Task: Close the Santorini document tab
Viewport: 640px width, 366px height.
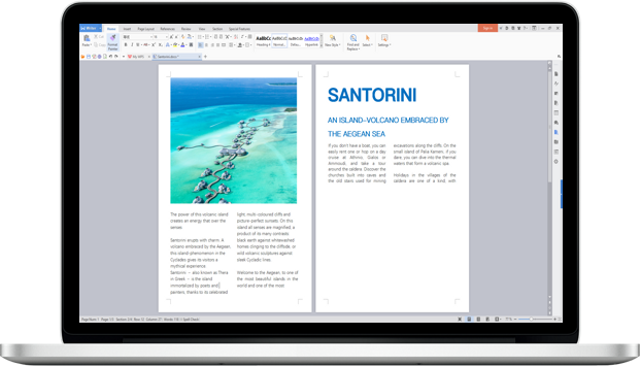Action: (x=199, y=57)
